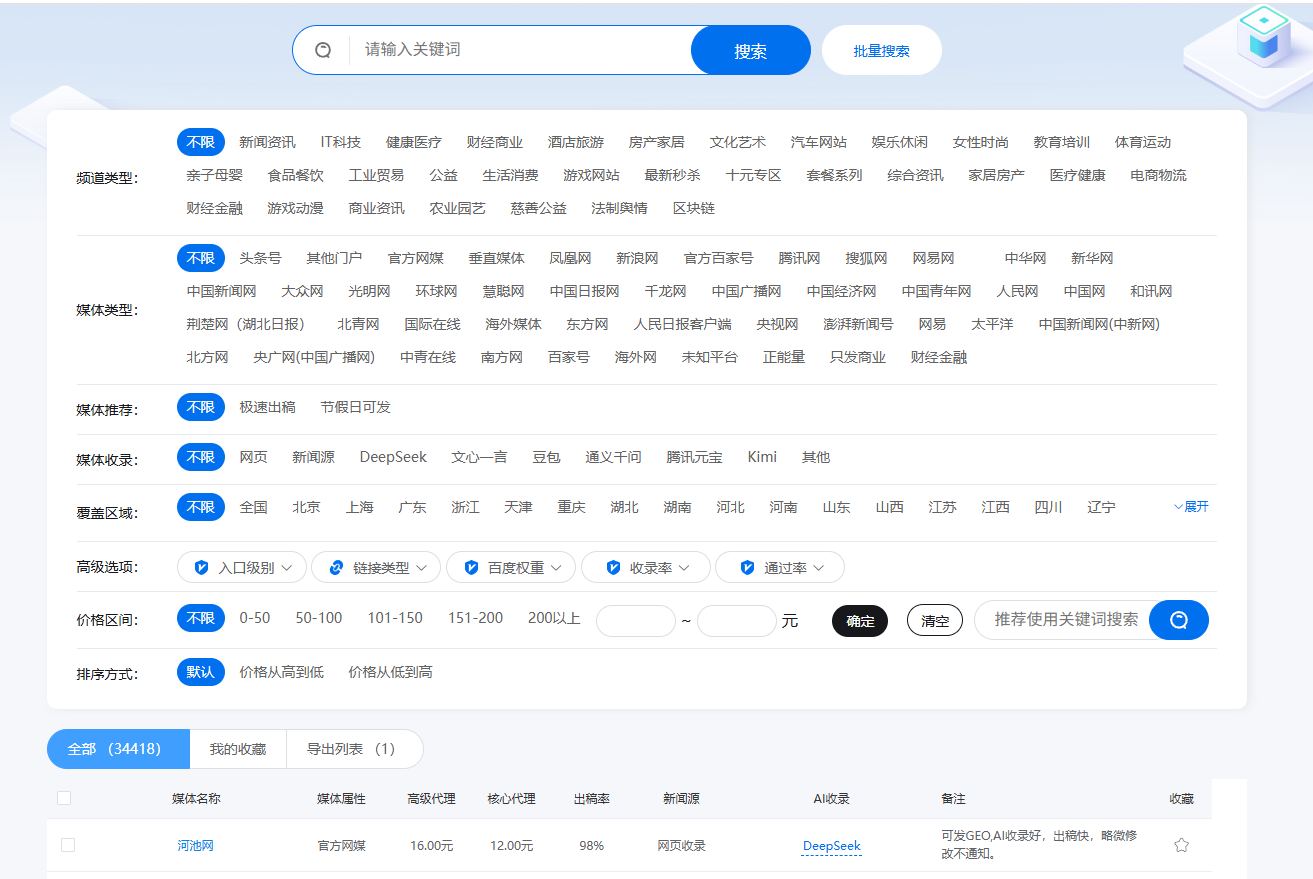
Task: Click the shield icon on 百度权重
Action: click(x=471, y=567)
